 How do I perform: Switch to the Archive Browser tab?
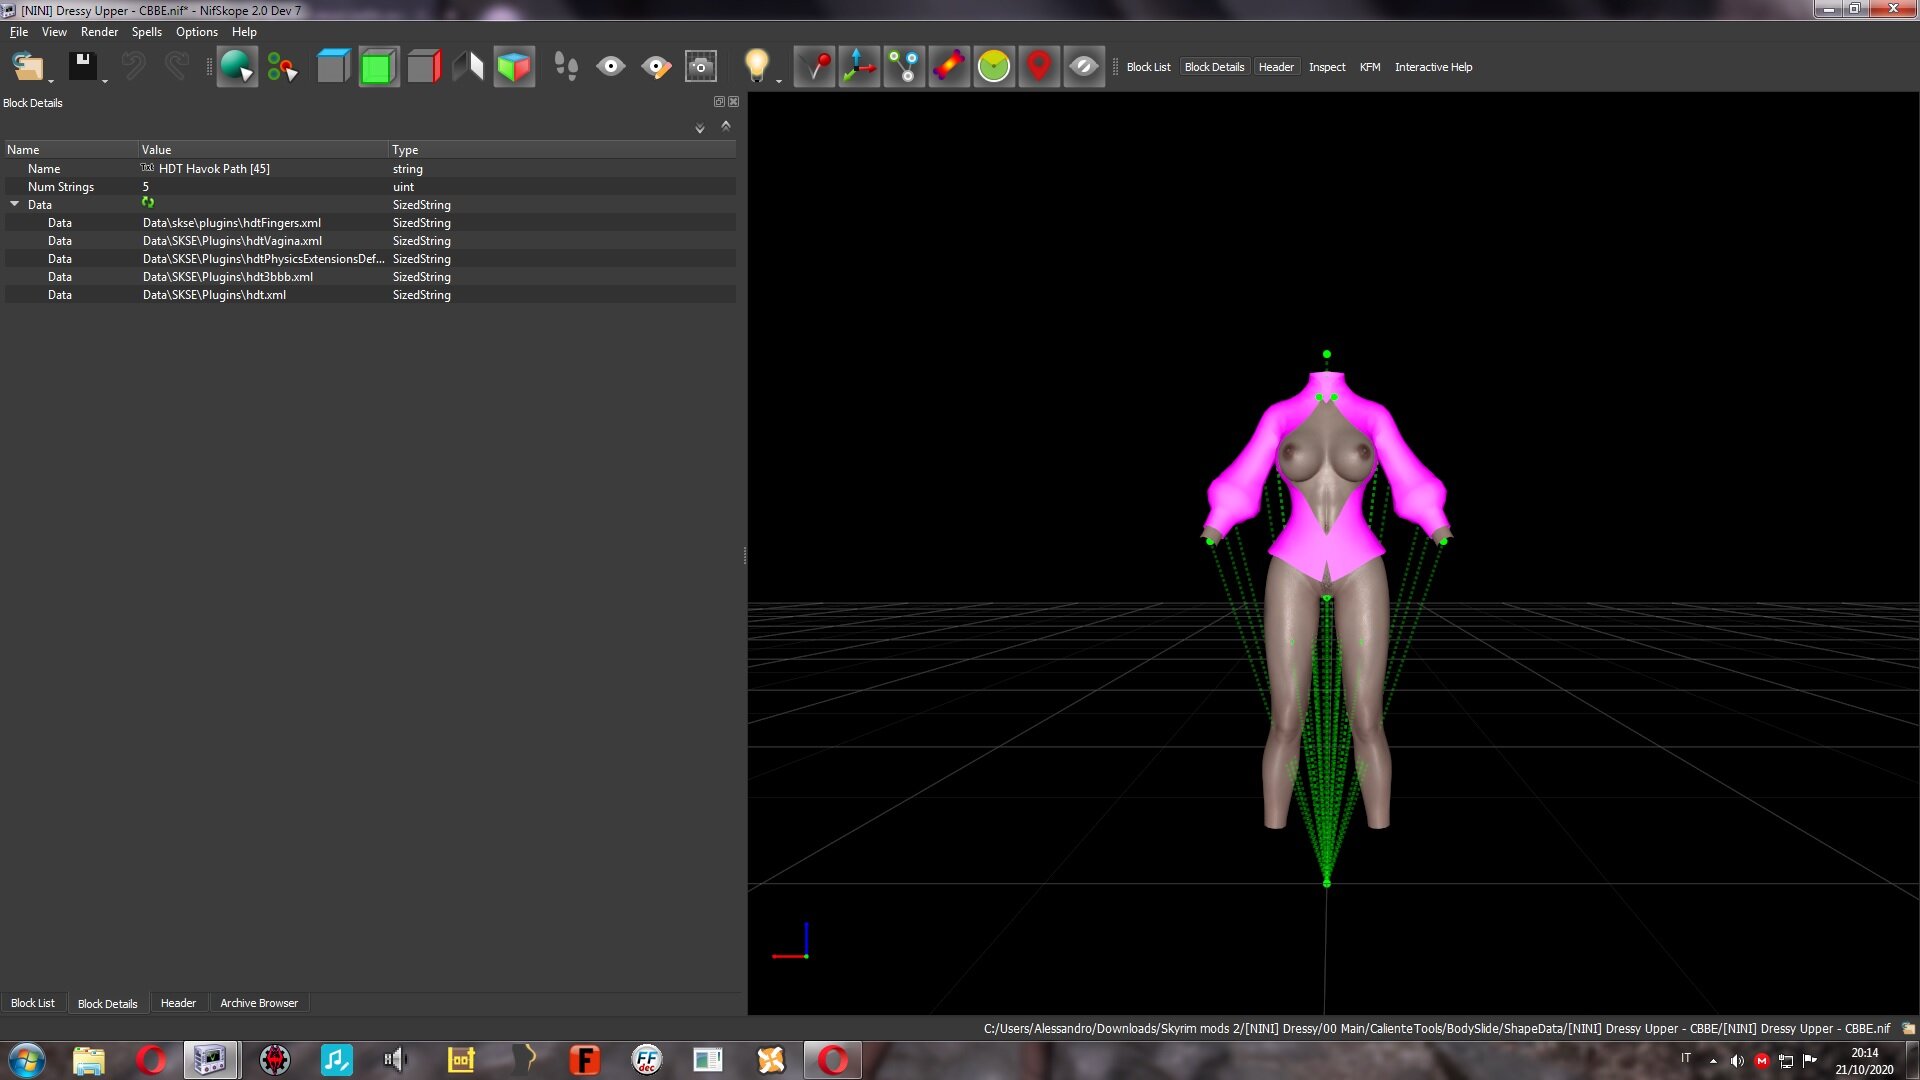259,1003
